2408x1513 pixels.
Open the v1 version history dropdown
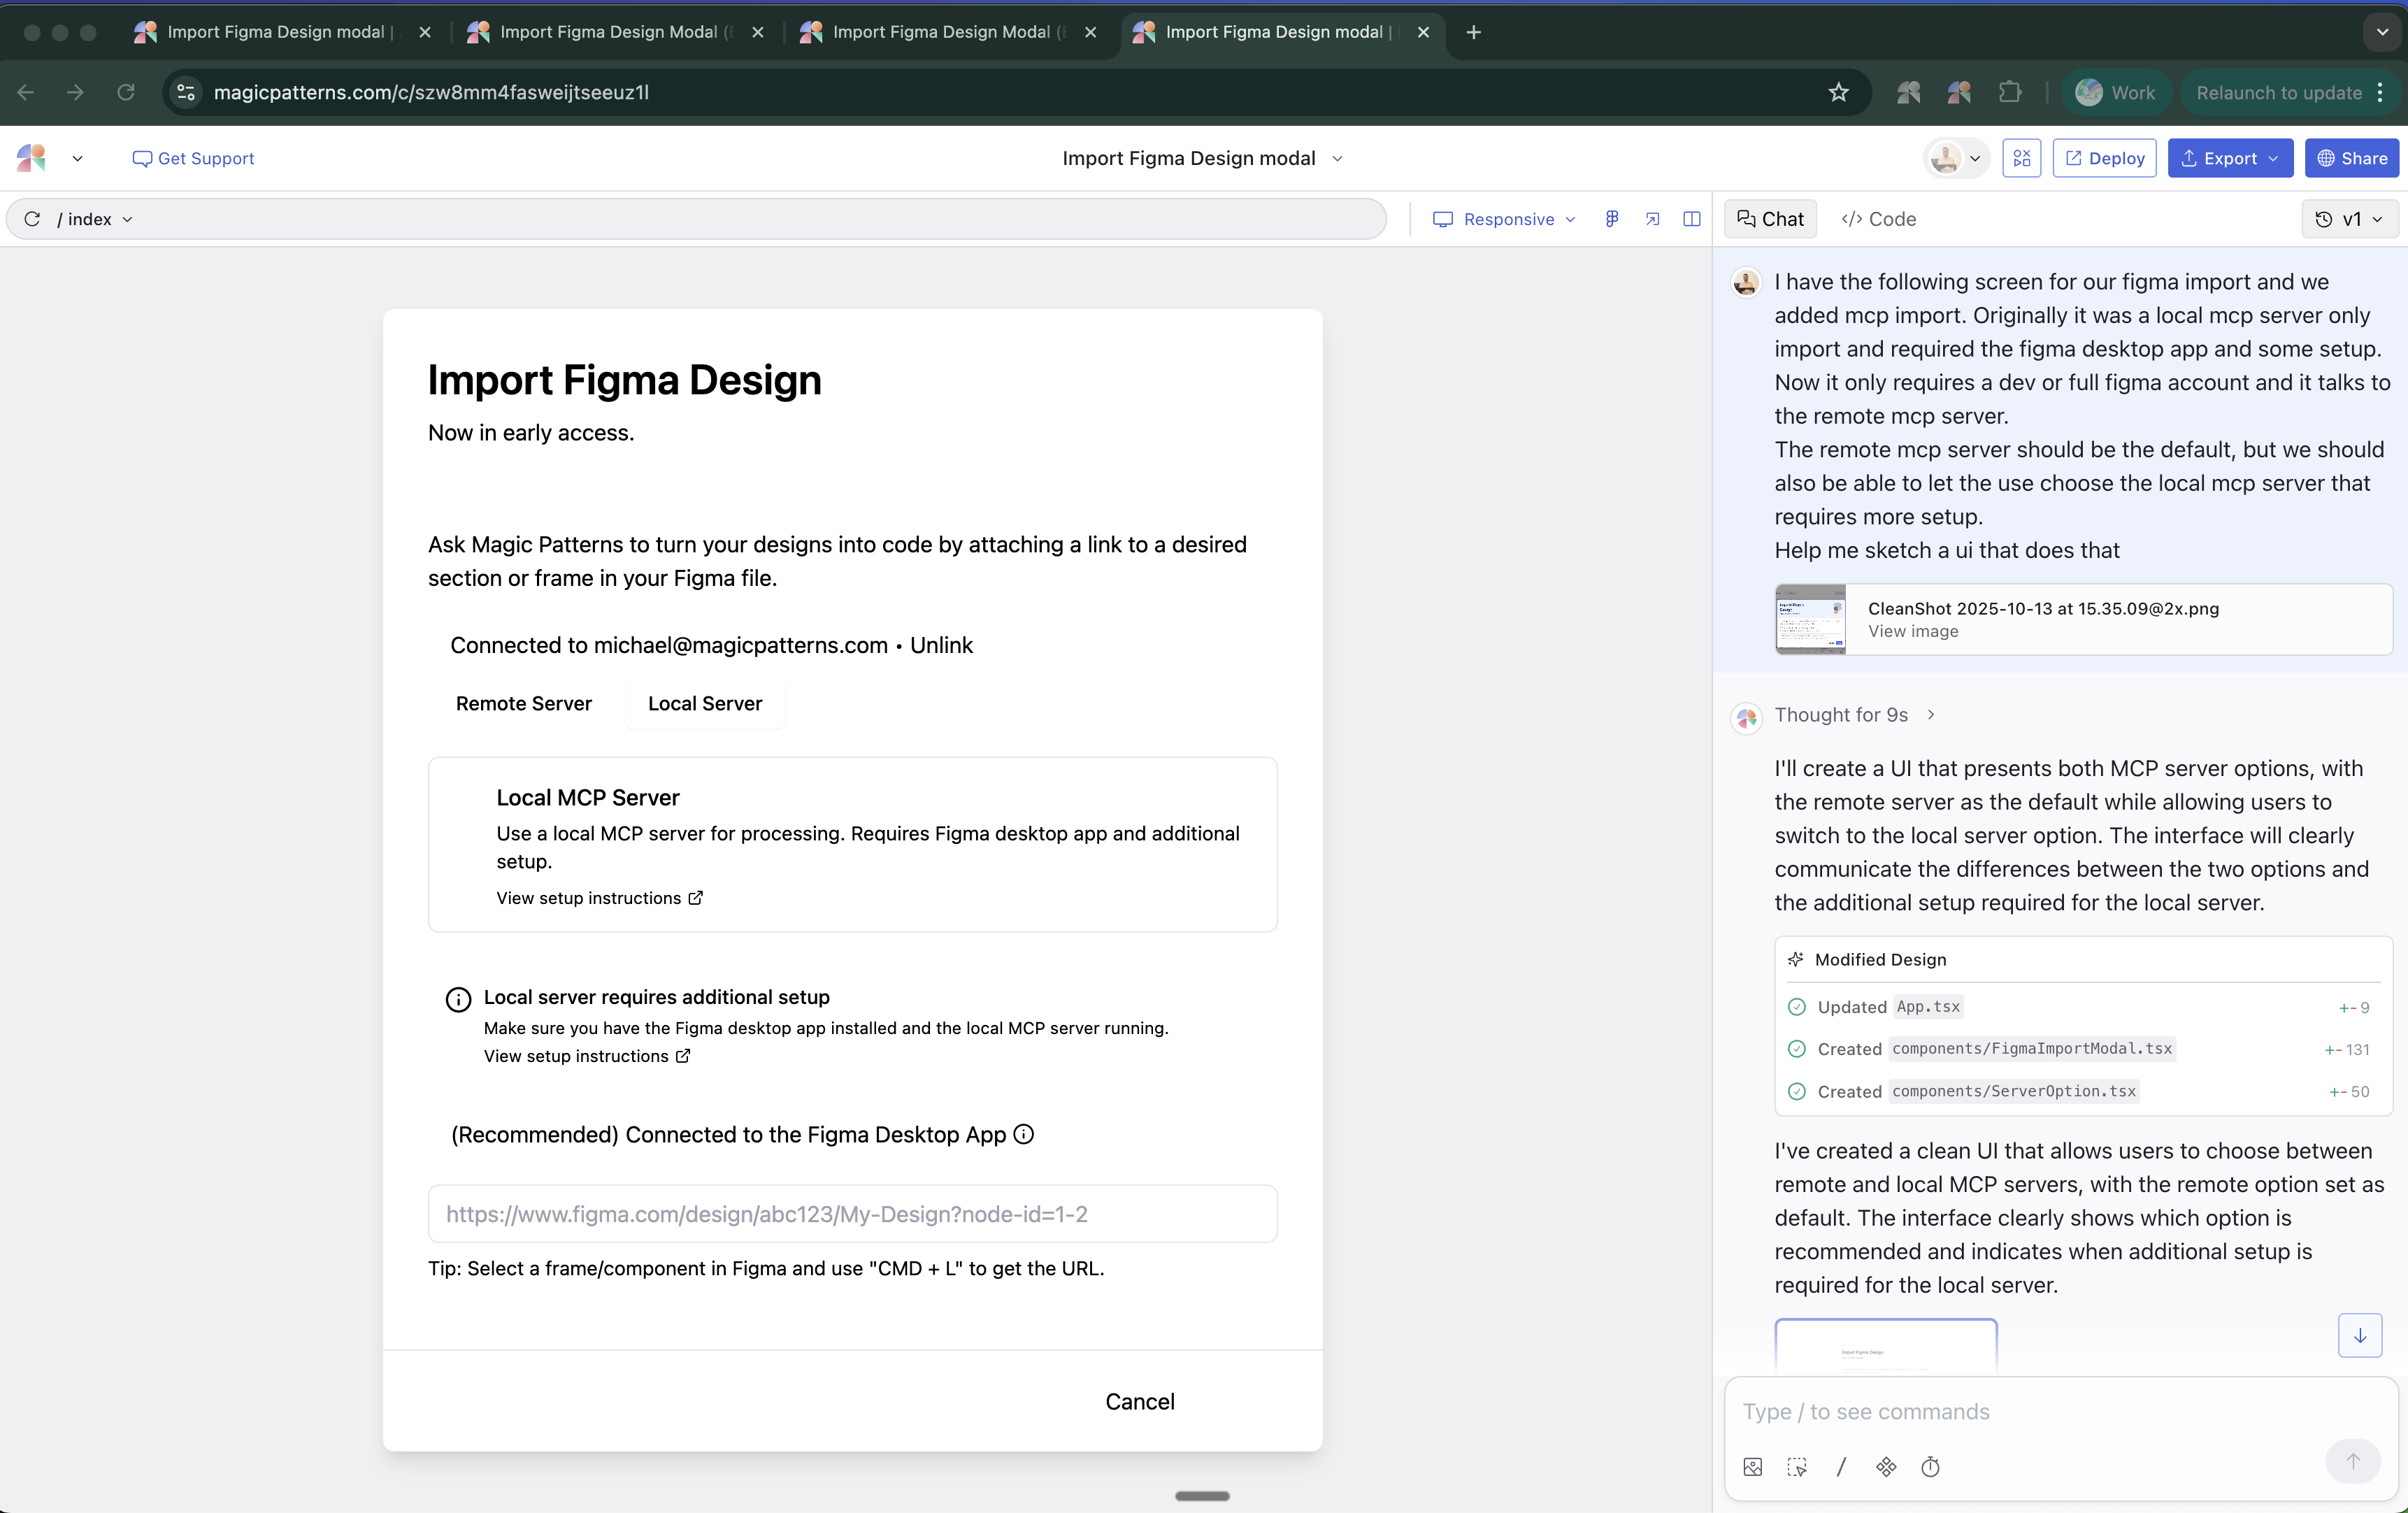(2350, 219)
